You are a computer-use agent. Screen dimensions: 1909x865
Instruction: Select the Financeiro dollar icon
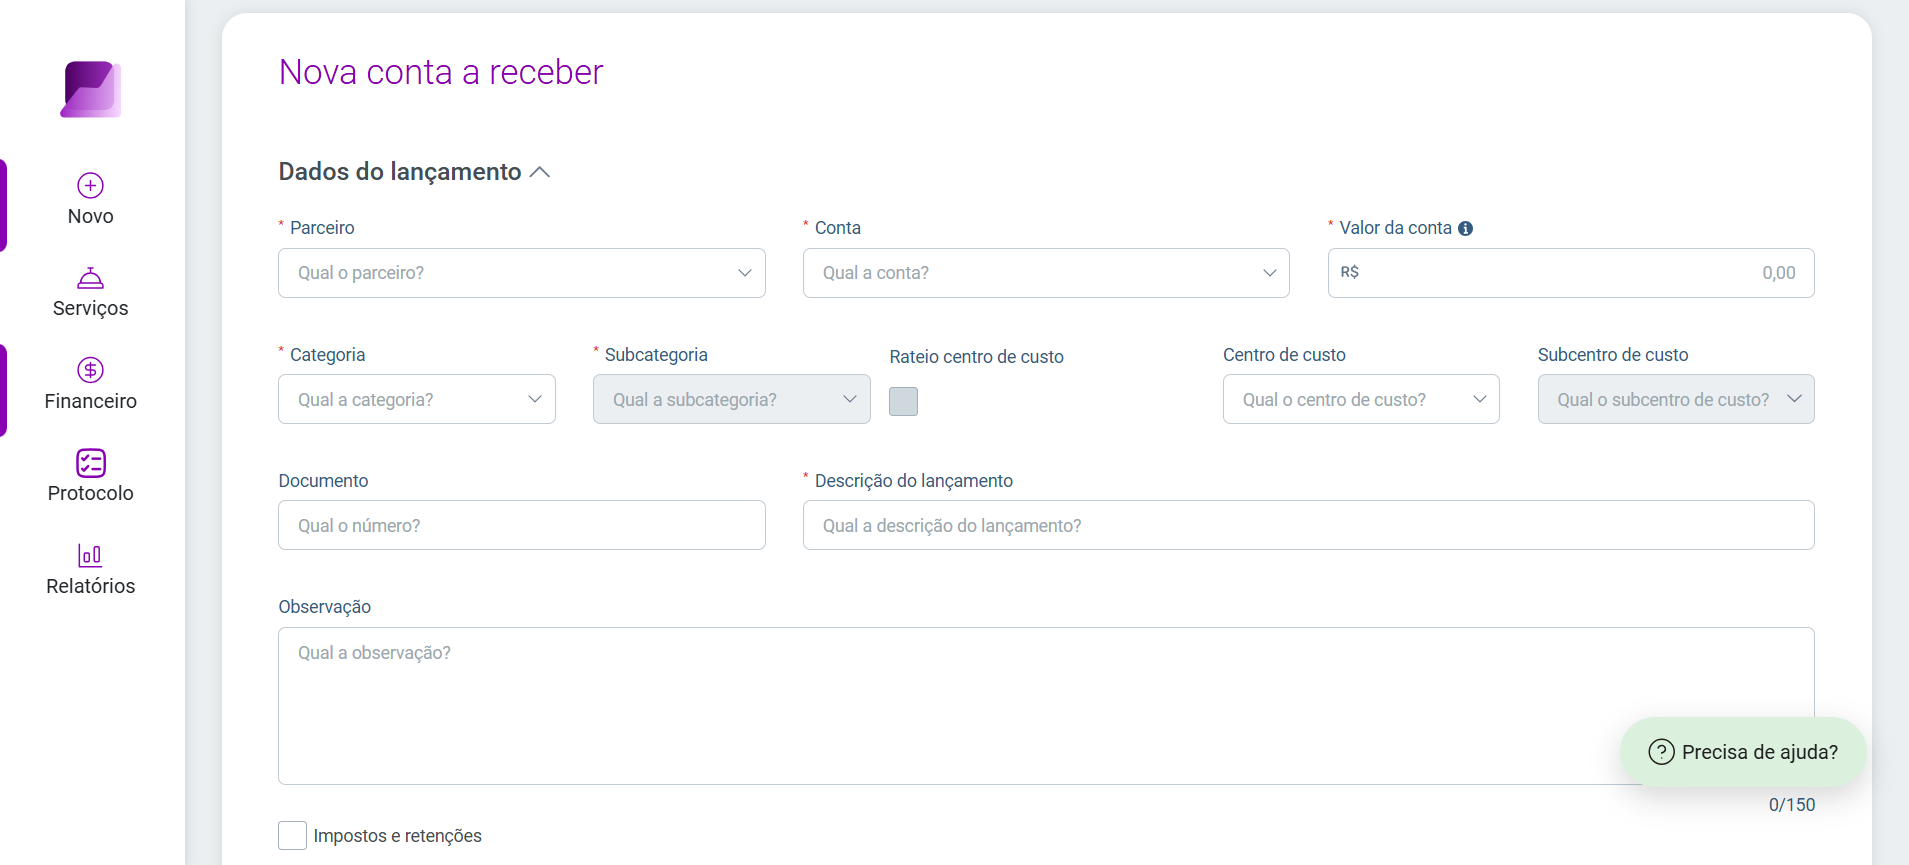pos(91,370)
